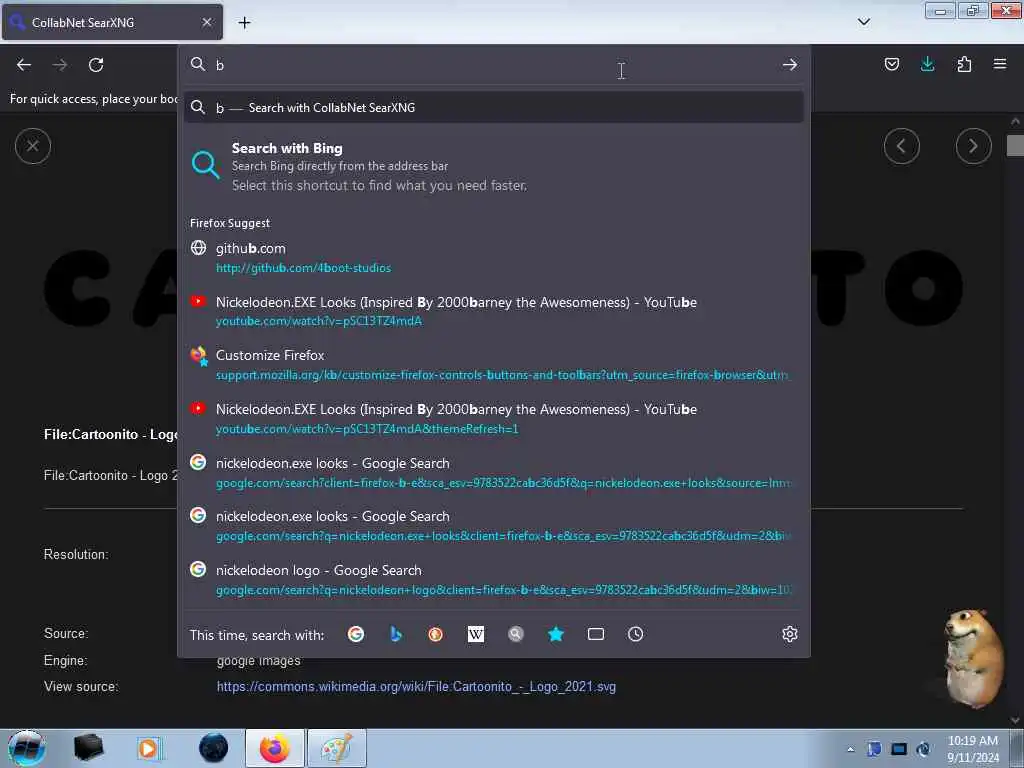Click the address bar input field
Image resolution: width=1024 pixels, height=768 pixels.
point(494,65)
